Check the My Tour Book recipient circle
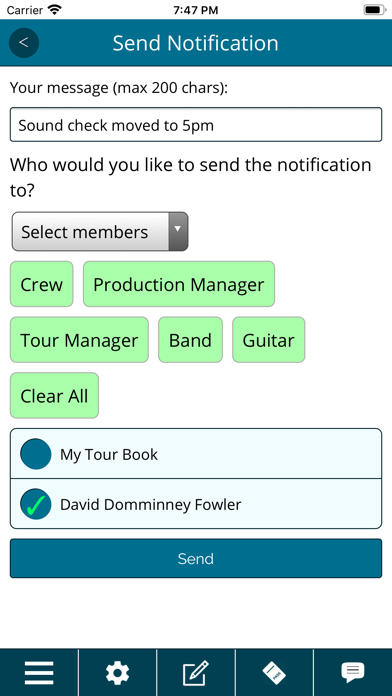The width and height of the screenshot is (392, 696). point(36,454)
